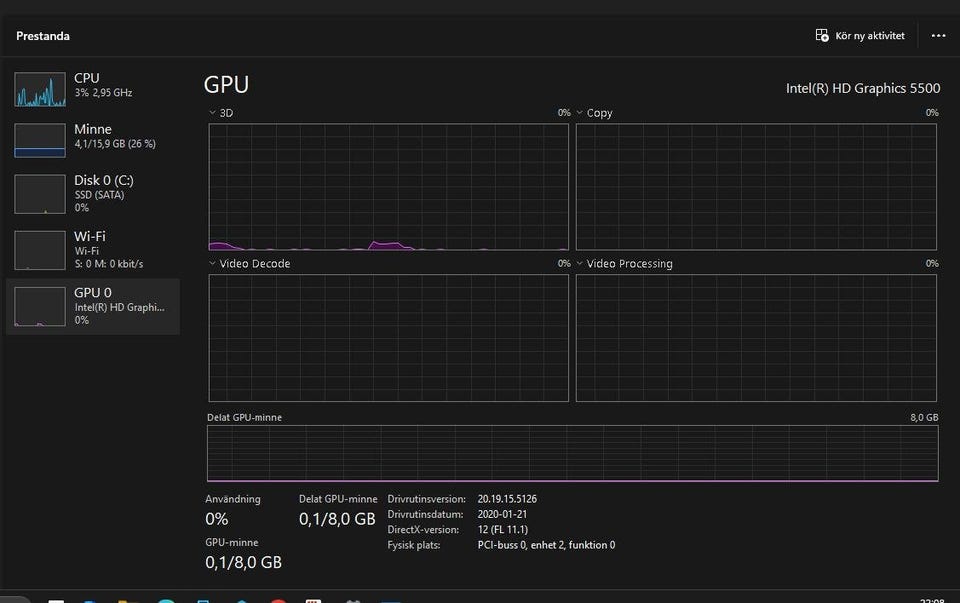
Task: Select Wi-Fi network graph in sidebar
Action: coord(40,249)
